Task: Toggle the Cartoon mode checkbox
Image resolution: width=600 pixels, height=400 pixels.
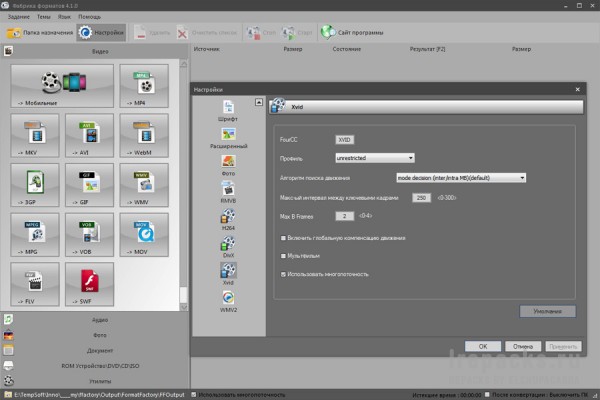Action: [x=284, y=256]
